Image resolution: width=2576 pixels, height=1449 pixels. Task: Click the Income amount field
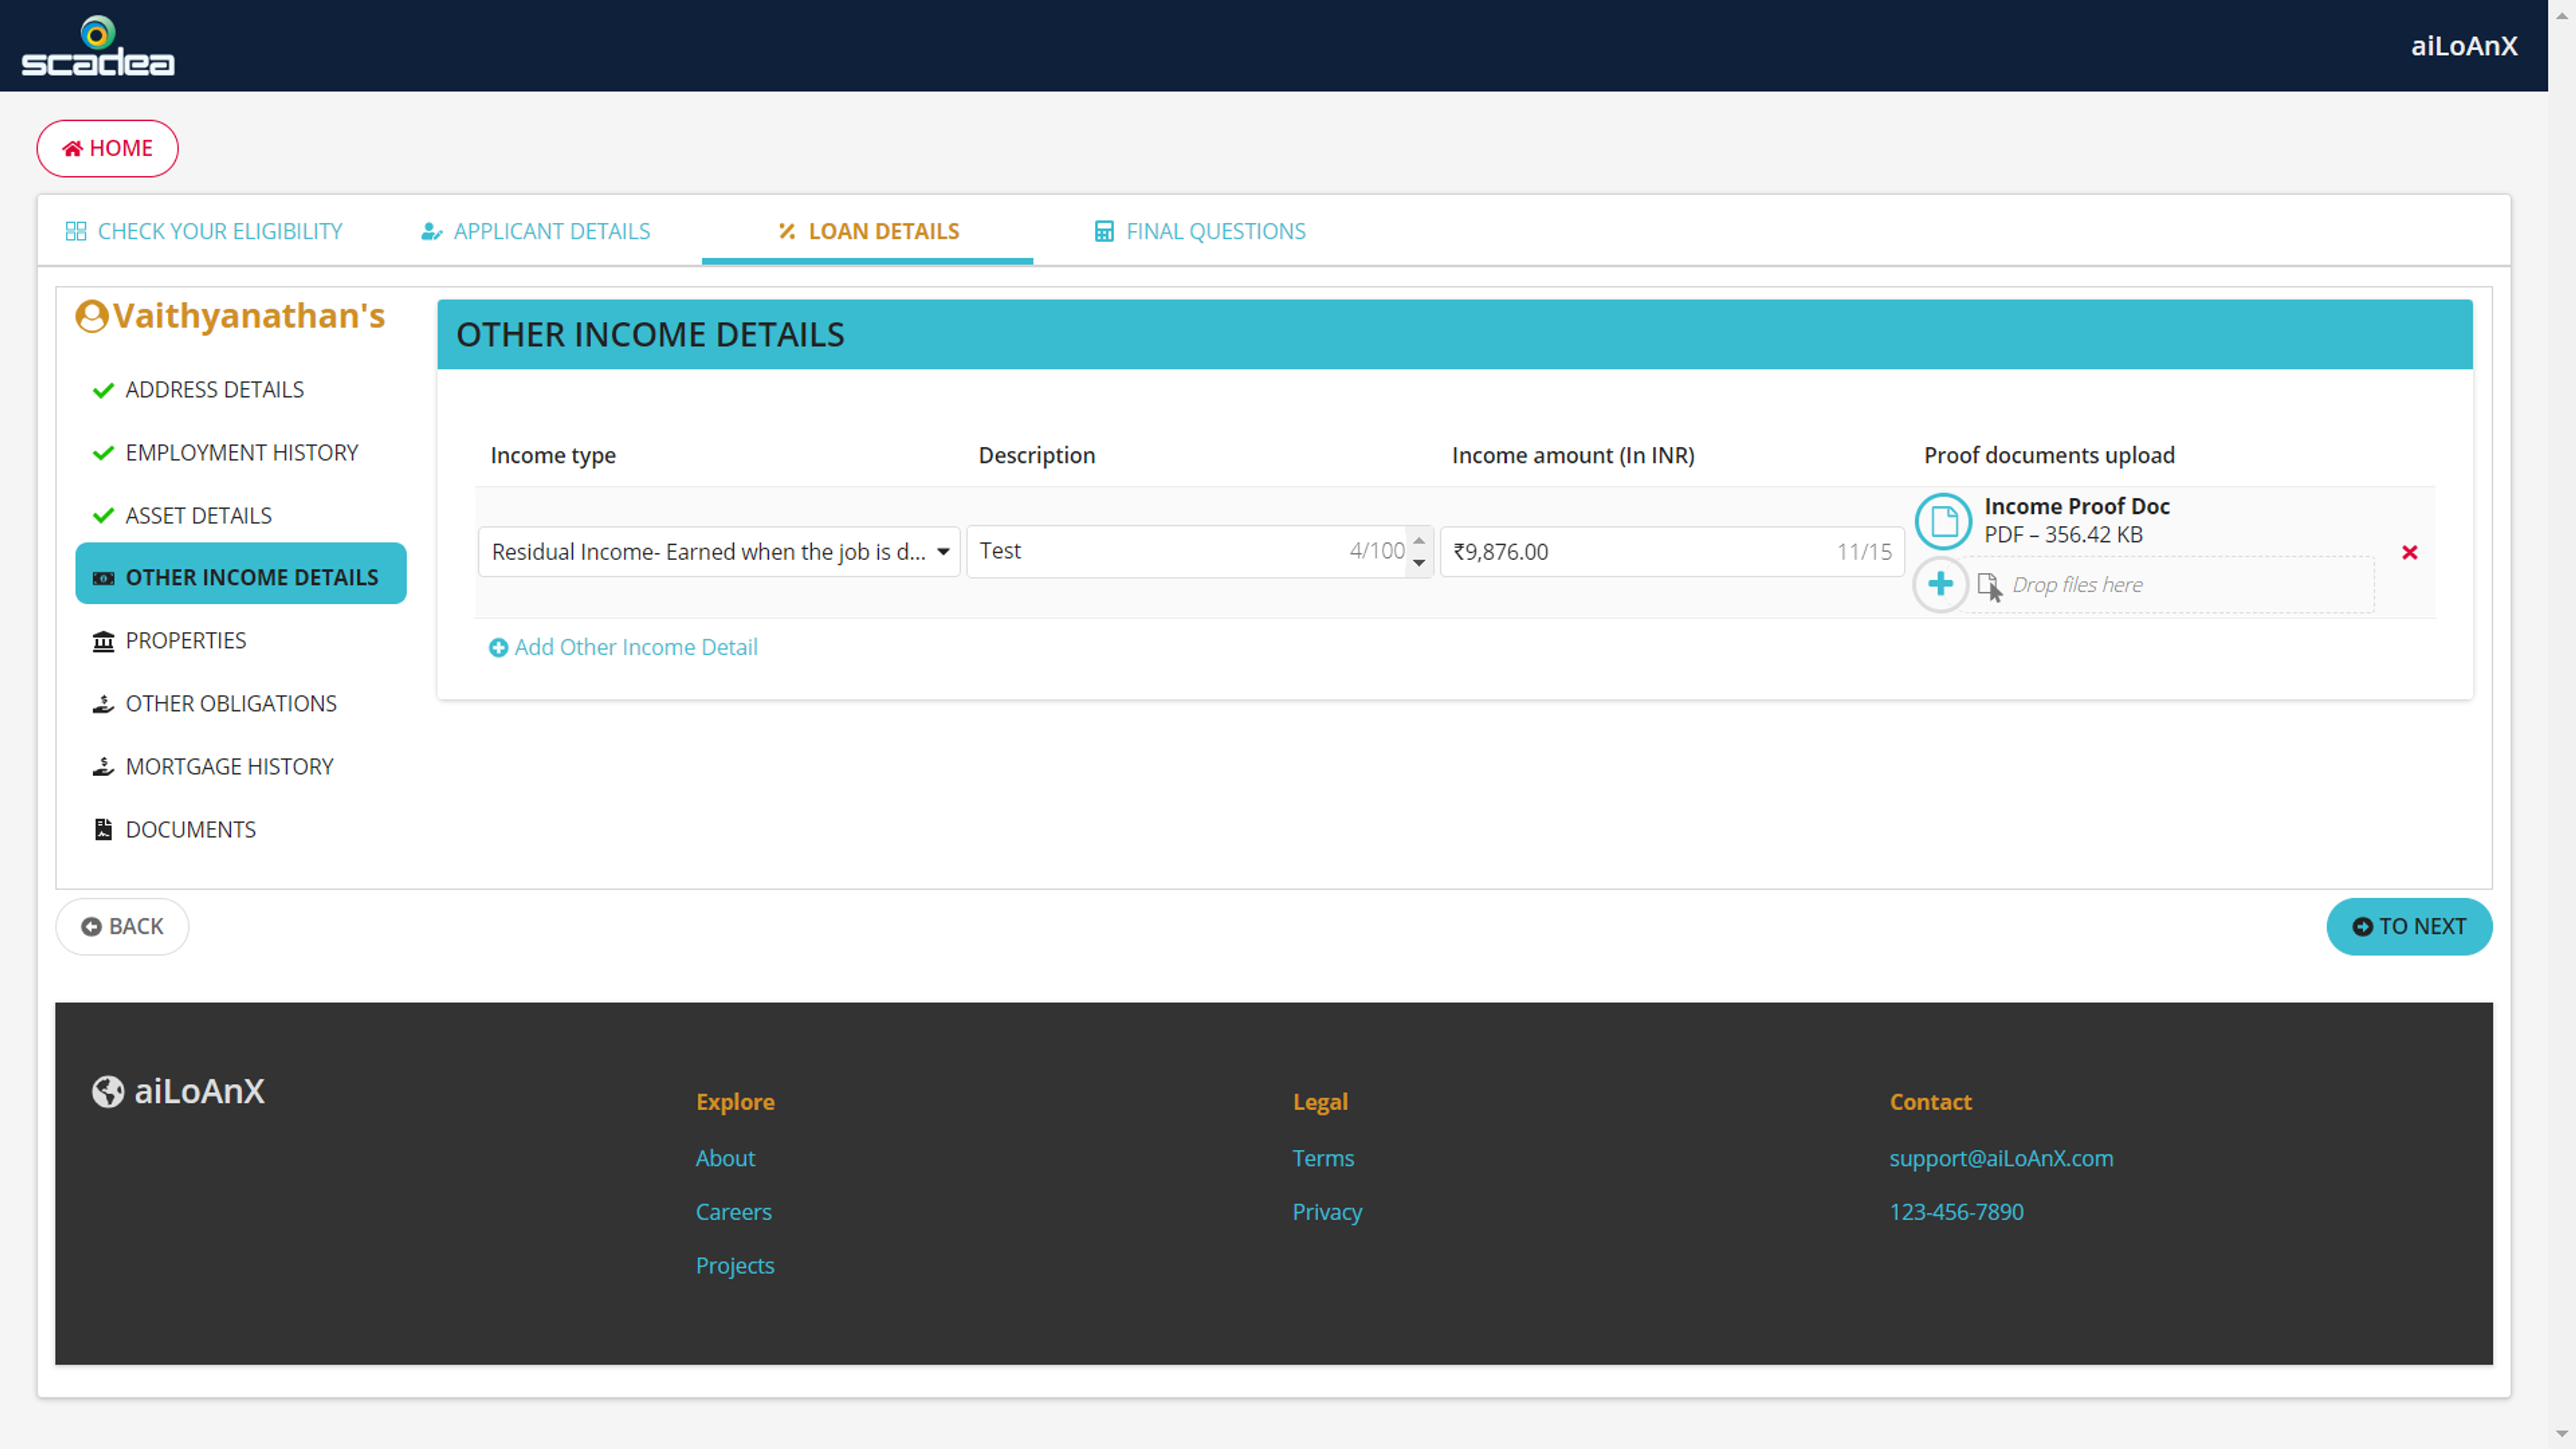point(1672,552)
